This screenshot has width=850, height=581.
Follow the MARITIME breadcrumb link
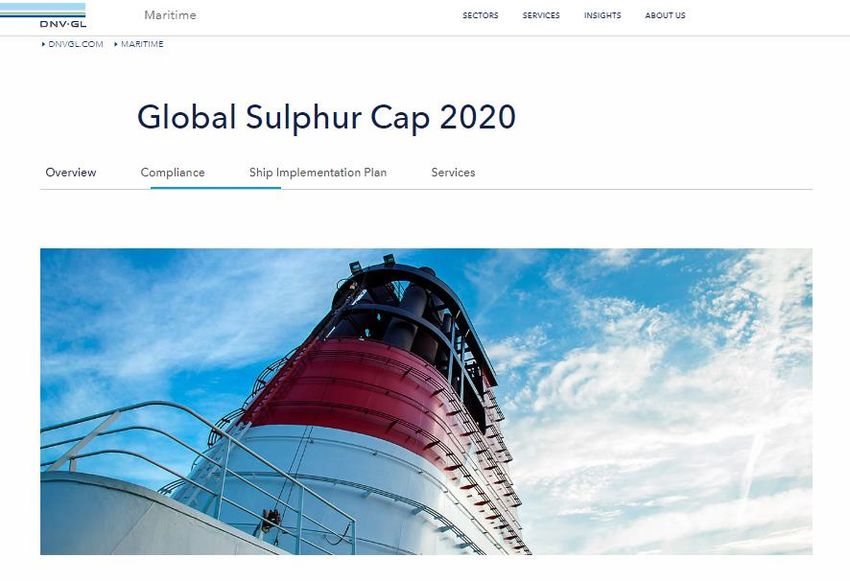pyautogui.click(x=142, y=44)
